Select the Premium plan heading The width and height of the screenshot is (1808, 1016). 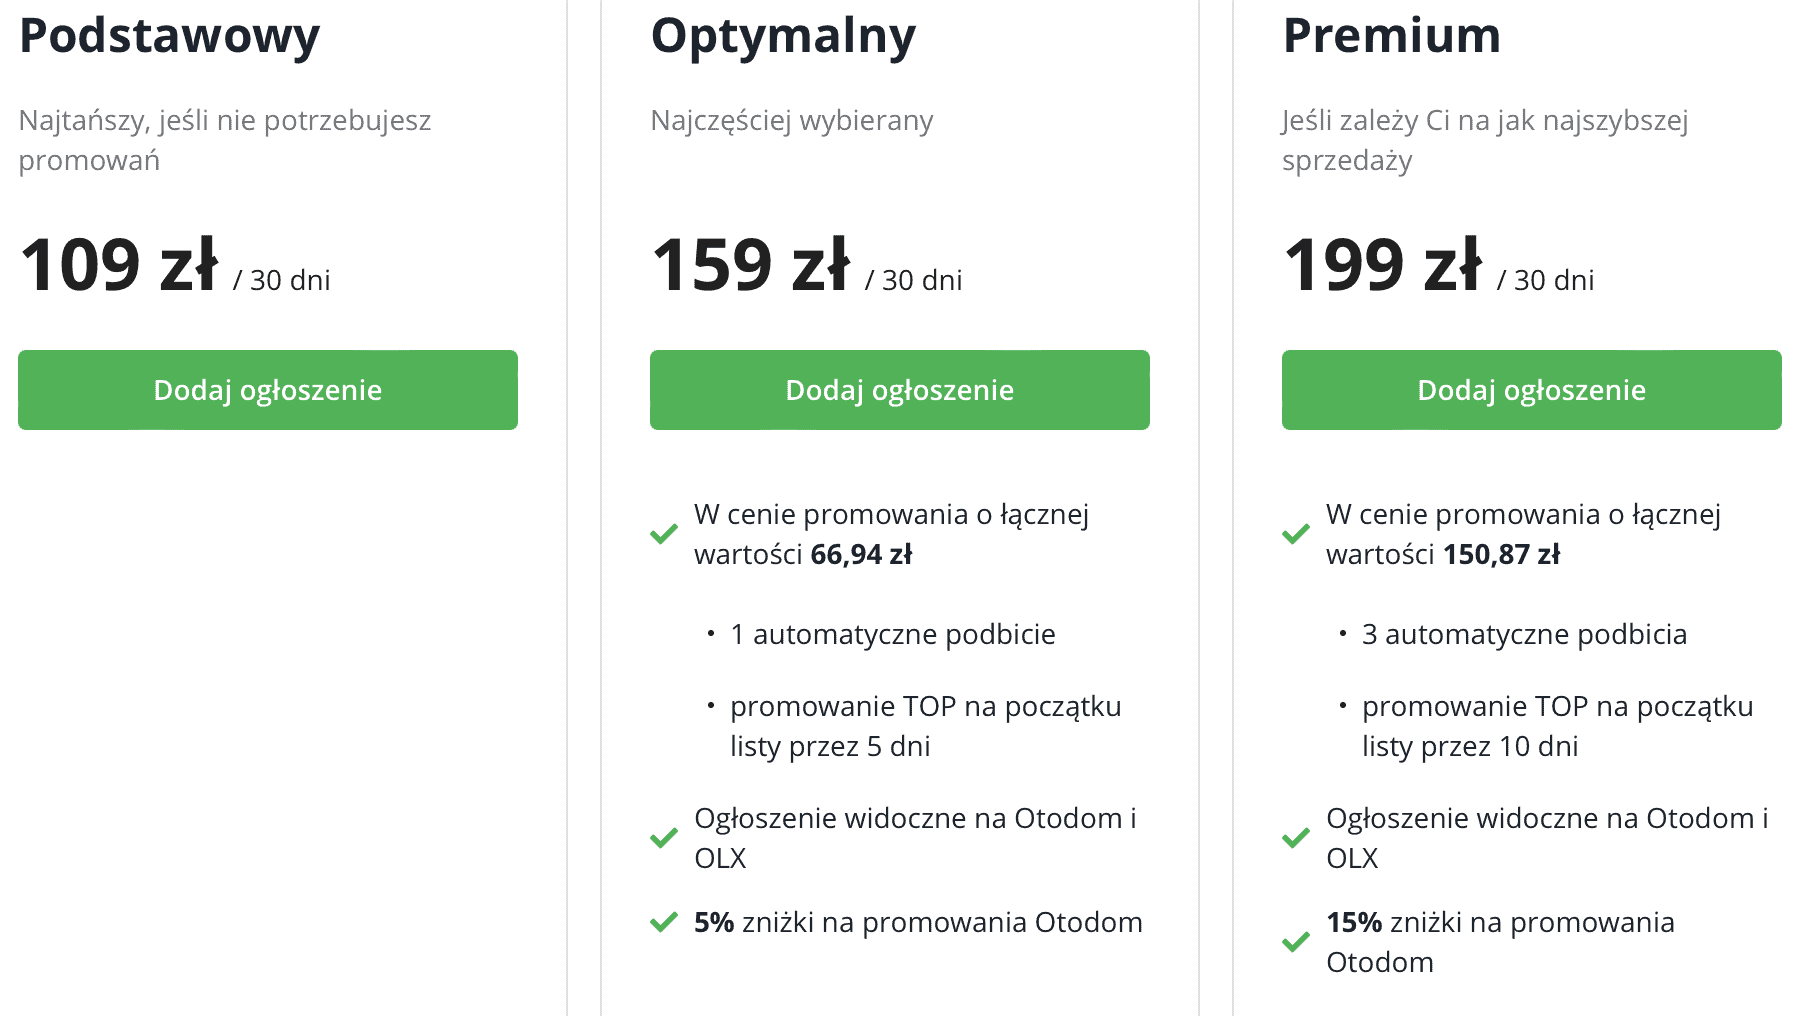(x=1392, y=36)
